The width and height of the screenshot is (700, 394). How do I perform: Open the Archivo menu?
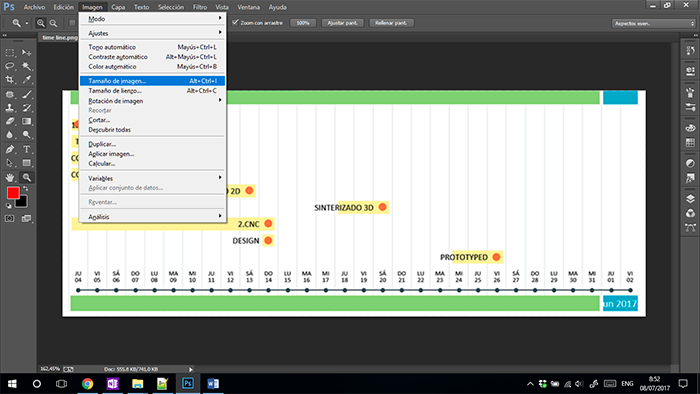[x=34, y=7]
